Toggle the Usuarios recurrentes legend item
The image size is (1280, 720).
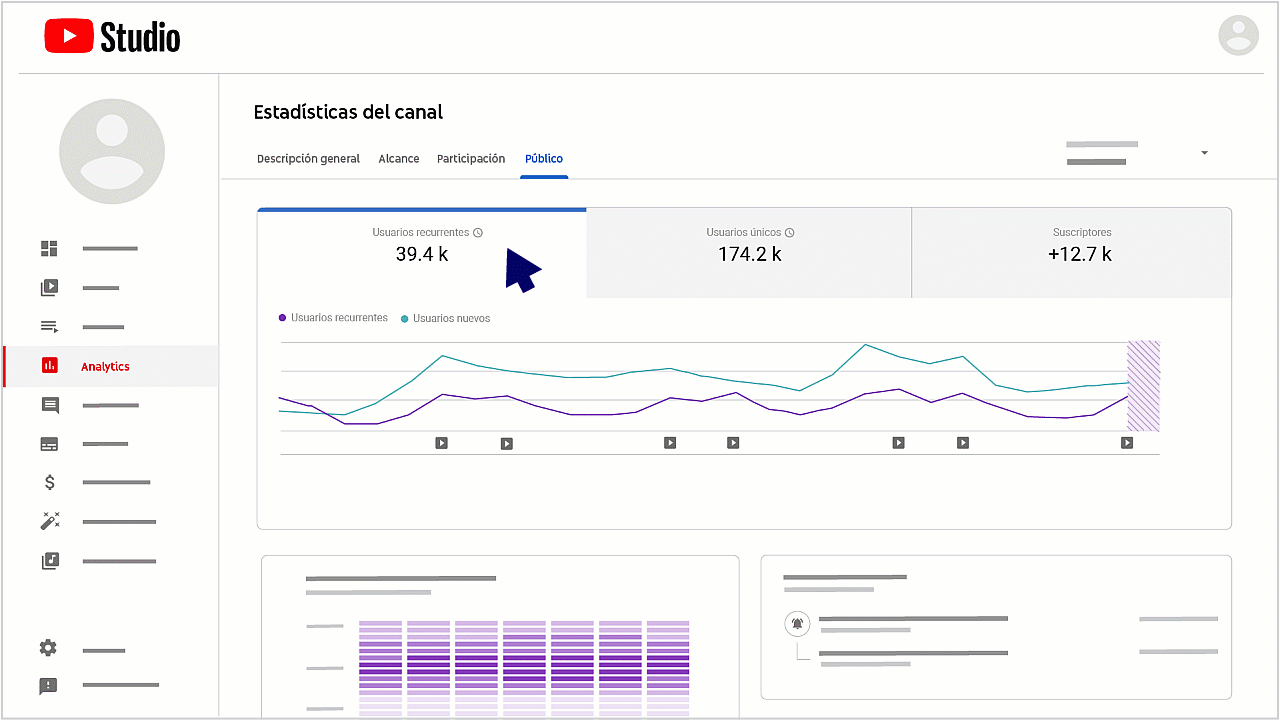click(334, 317)
